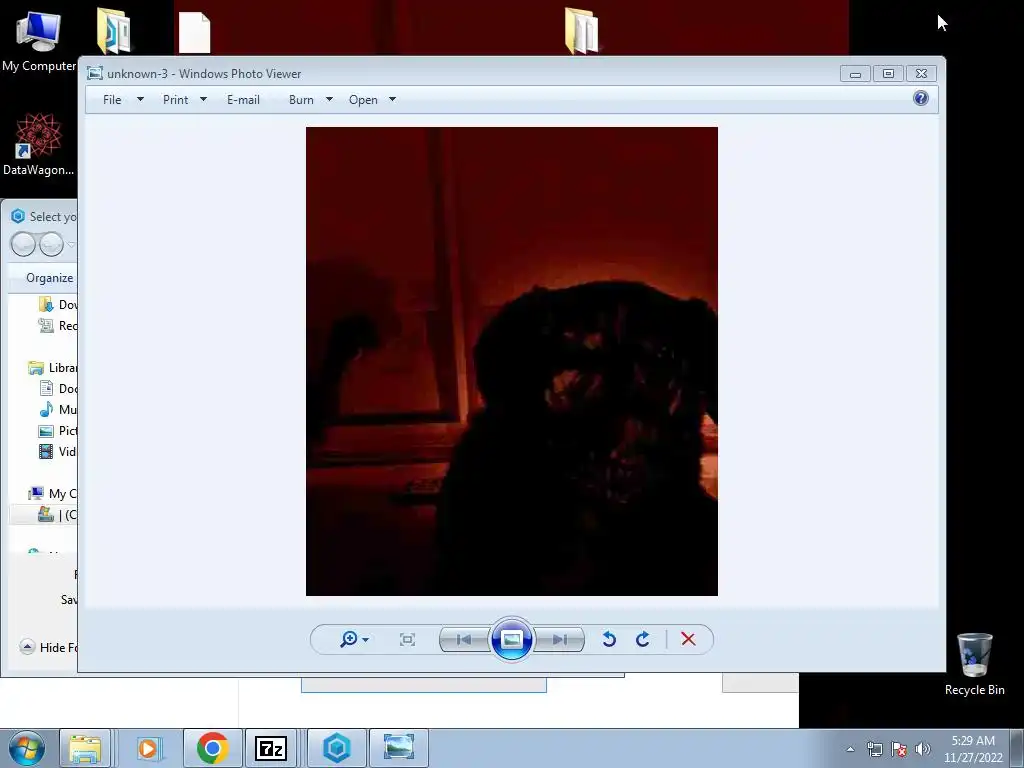Select Downloads in the dialog tree
This screenshot has height=768, width=1024.
point(58,304)
